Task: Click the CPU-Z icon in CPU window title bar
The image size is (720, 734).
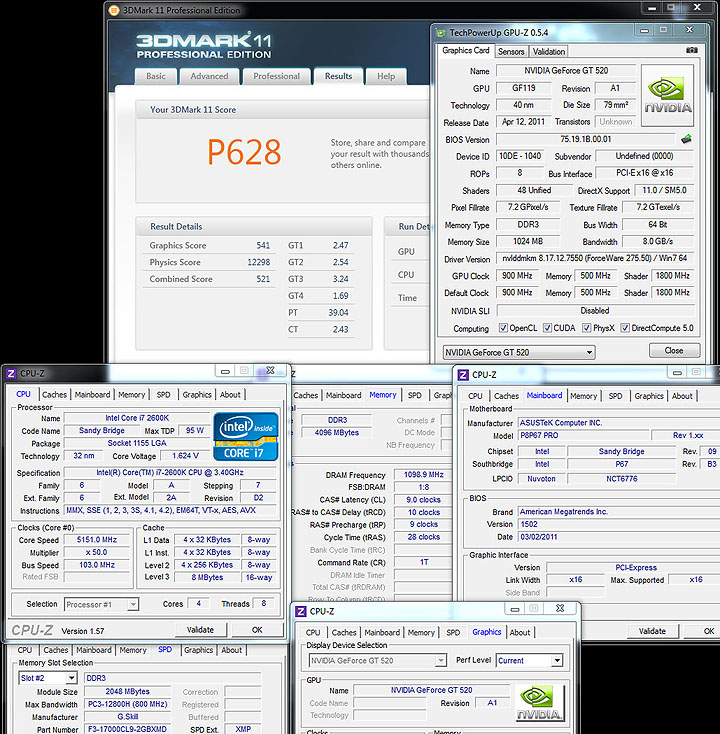Action: pyautogui.click(x=11, y=374)
